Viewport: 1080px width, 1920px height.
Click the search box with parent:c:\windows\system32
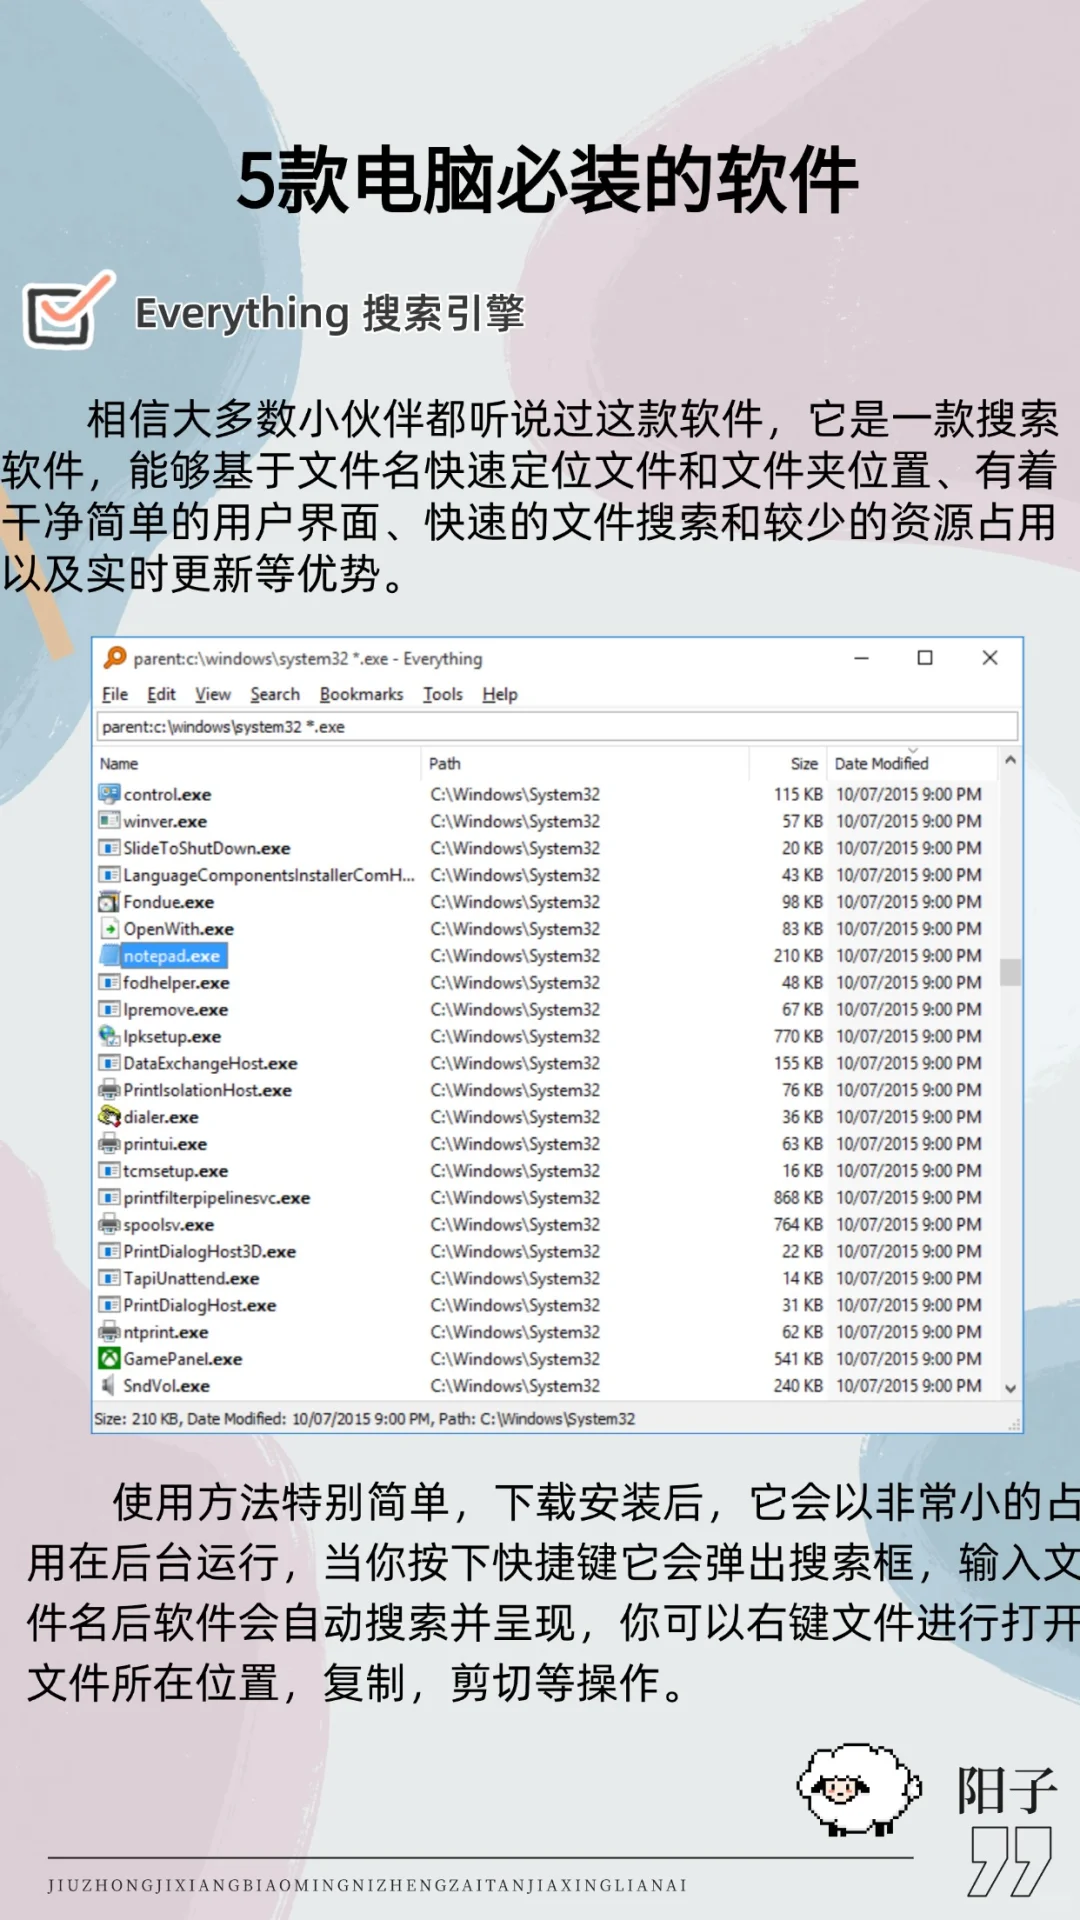(557, 727)
